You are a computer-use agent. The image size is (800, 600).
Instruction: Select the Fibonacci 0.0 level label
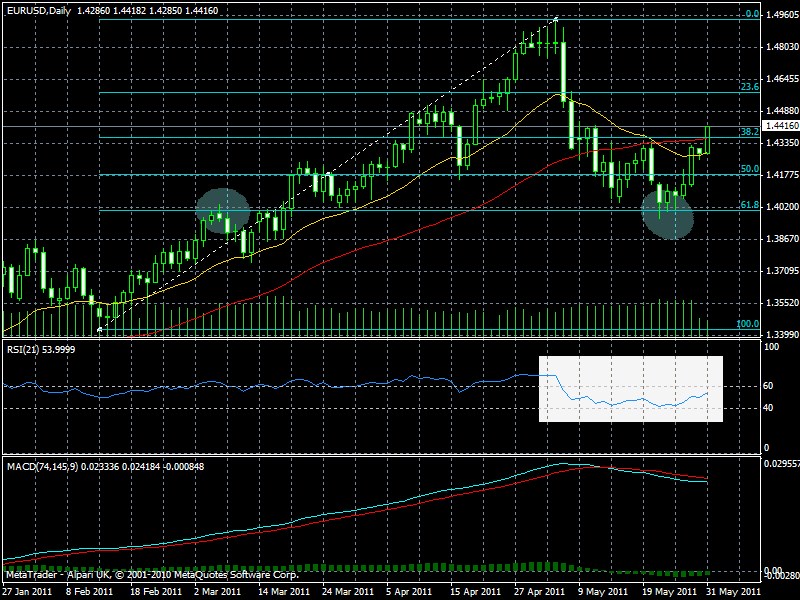point(752,14)
